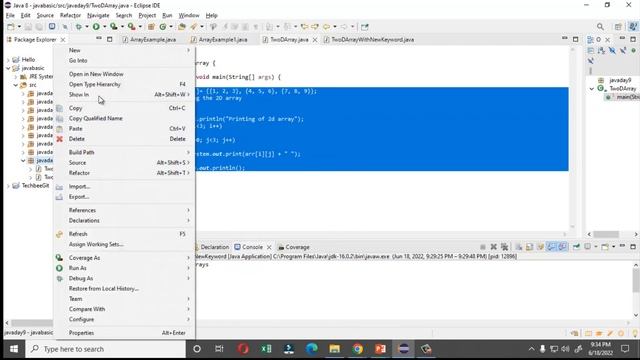The image size is (640, 360).
Task: Toggle Hide Static Members in Outline
Action: pos(623,50)
